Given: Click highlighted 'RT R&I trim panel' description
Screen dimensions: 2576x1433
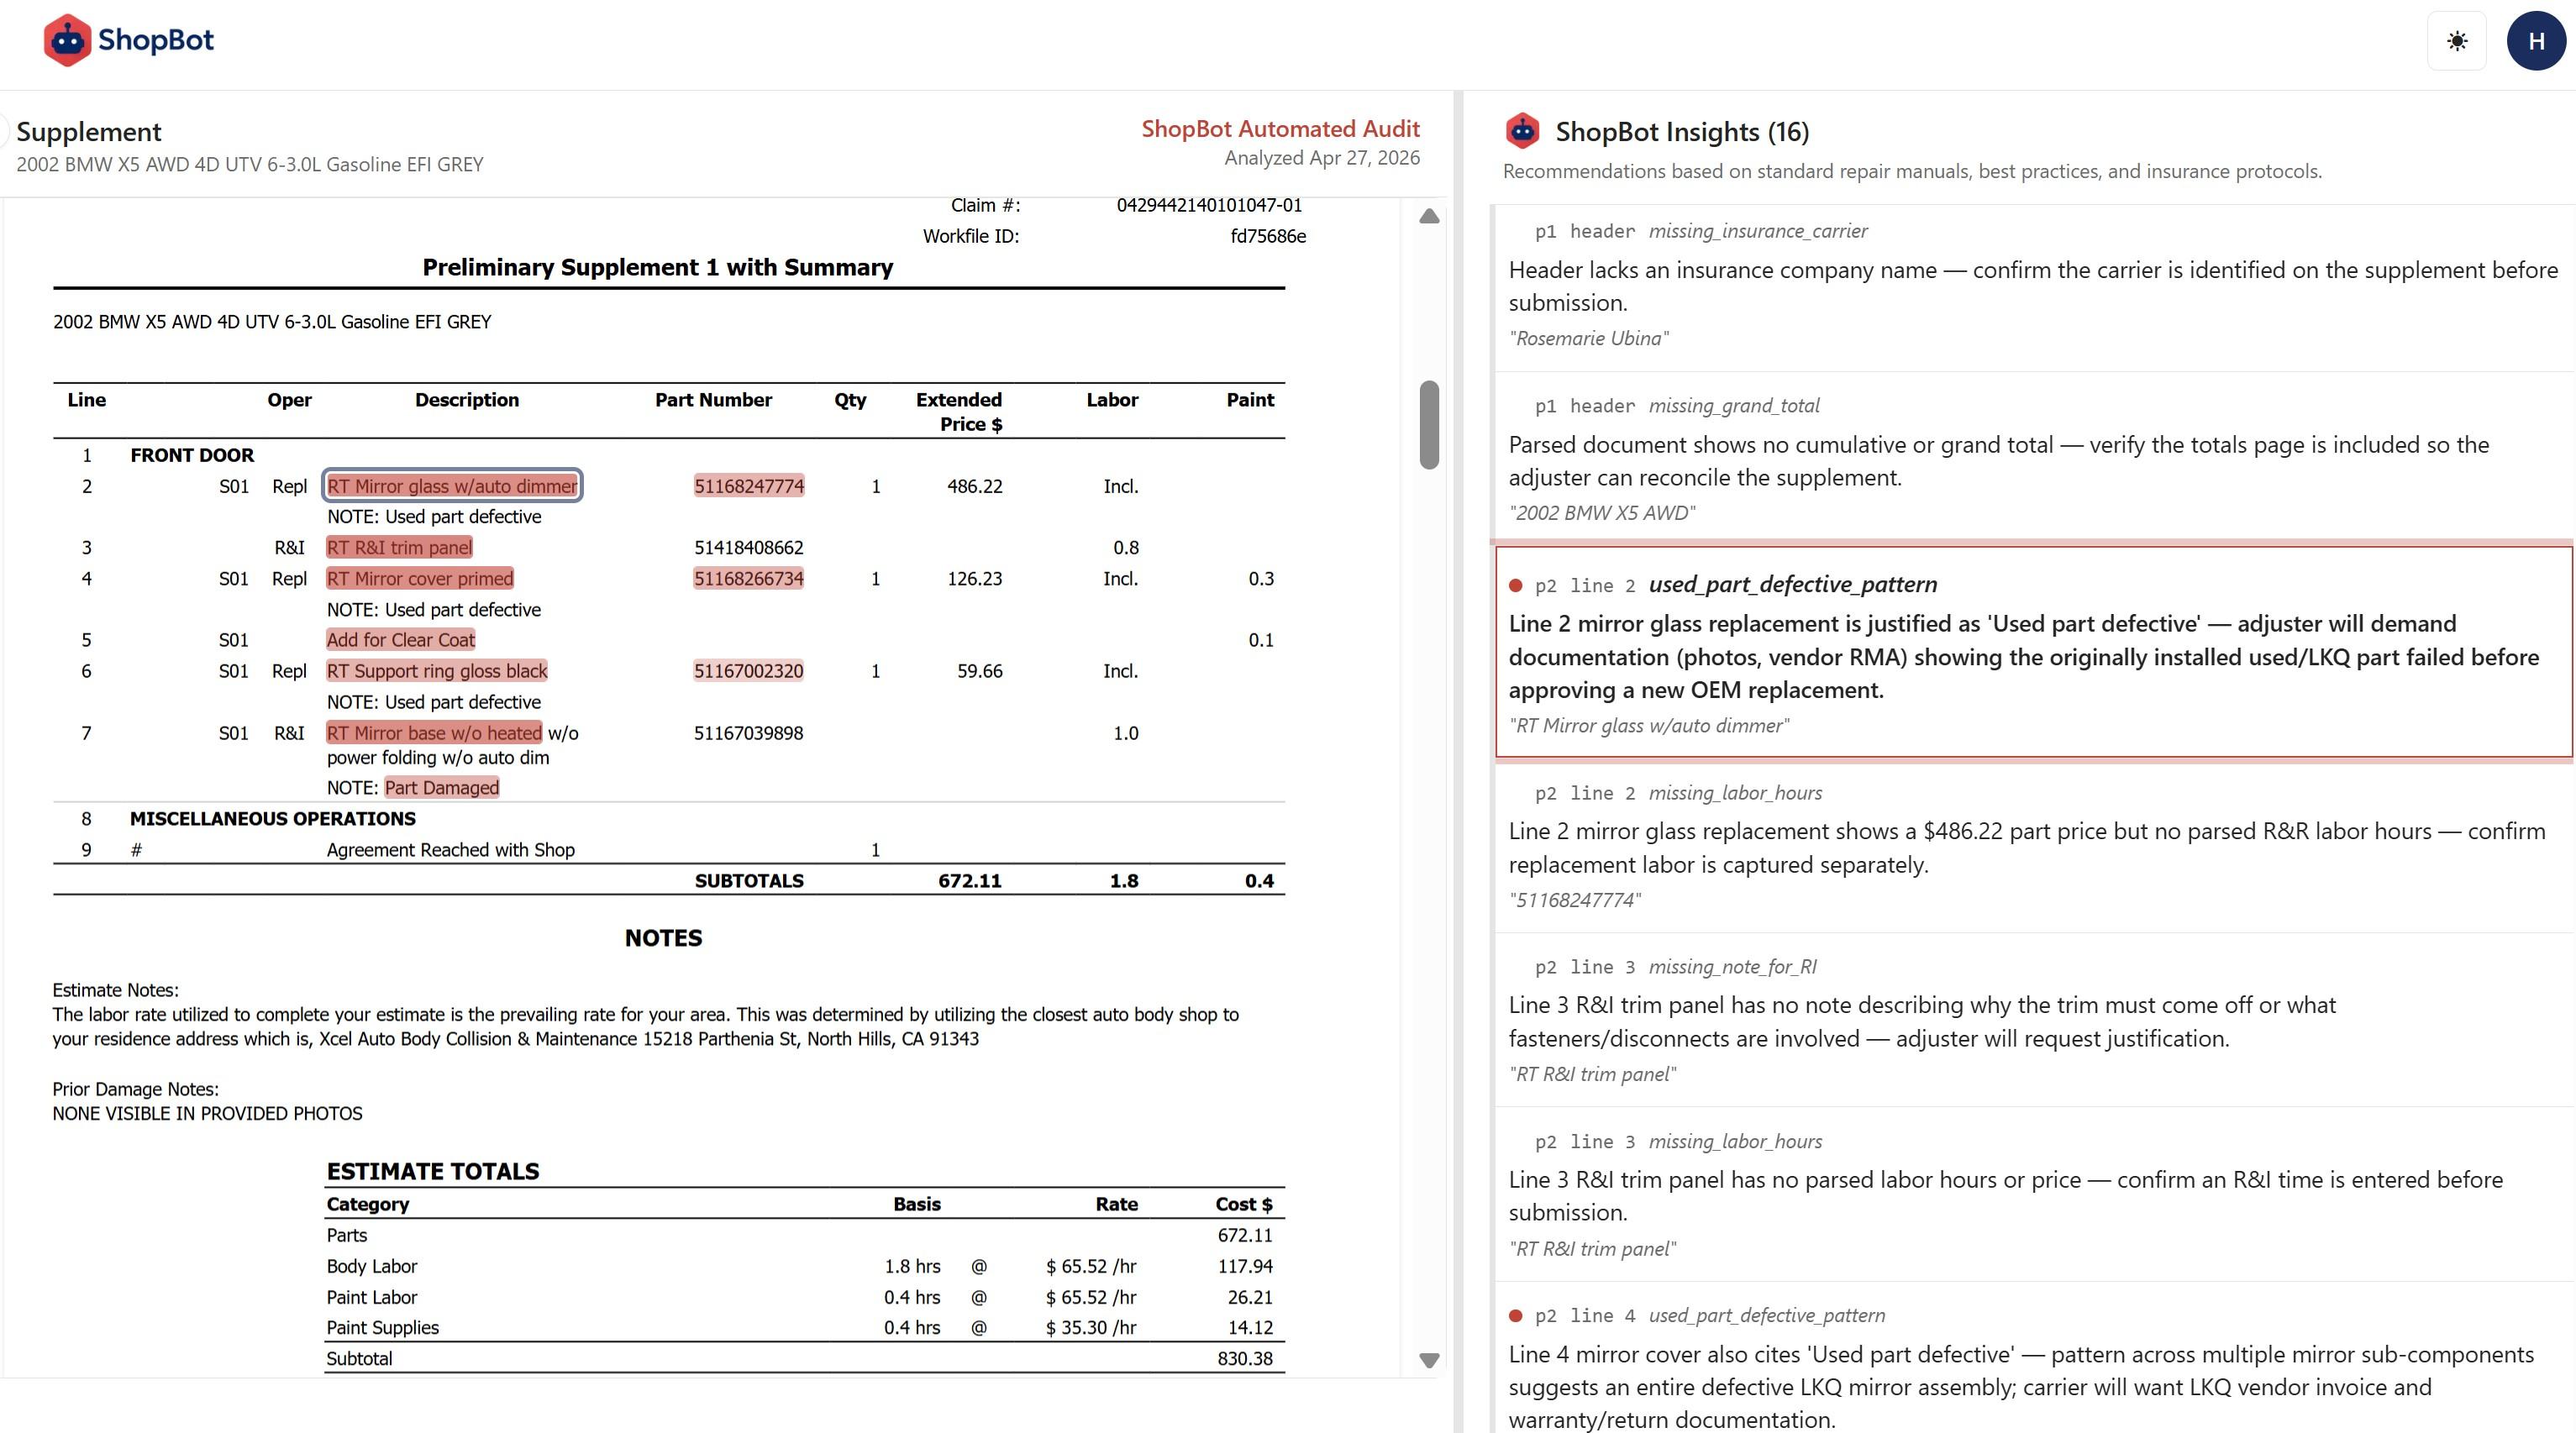Looking at the screenshot, I should coord(399,547).
